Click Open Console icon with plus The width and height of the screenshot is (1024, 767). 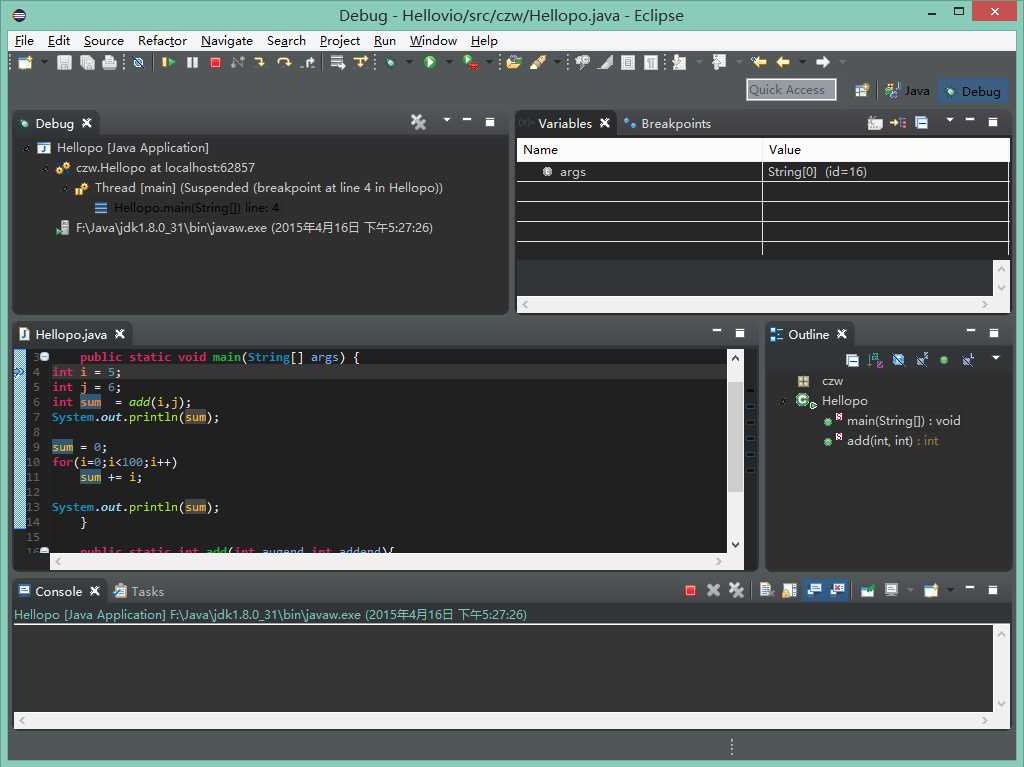pos(931,591)
